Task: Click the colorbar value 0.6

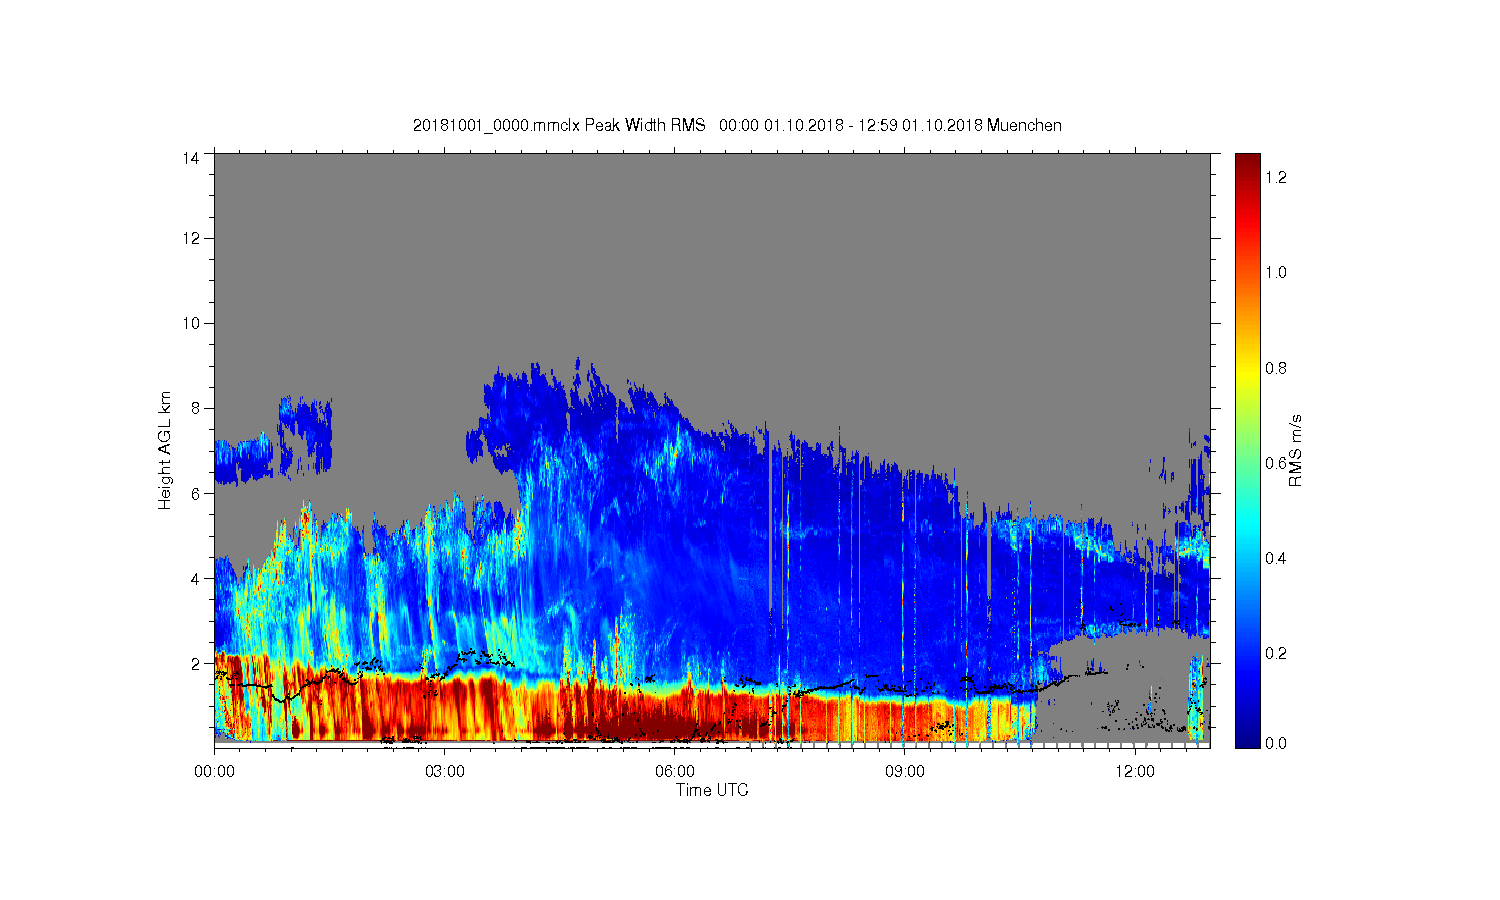Action: tap(1276, 463)
